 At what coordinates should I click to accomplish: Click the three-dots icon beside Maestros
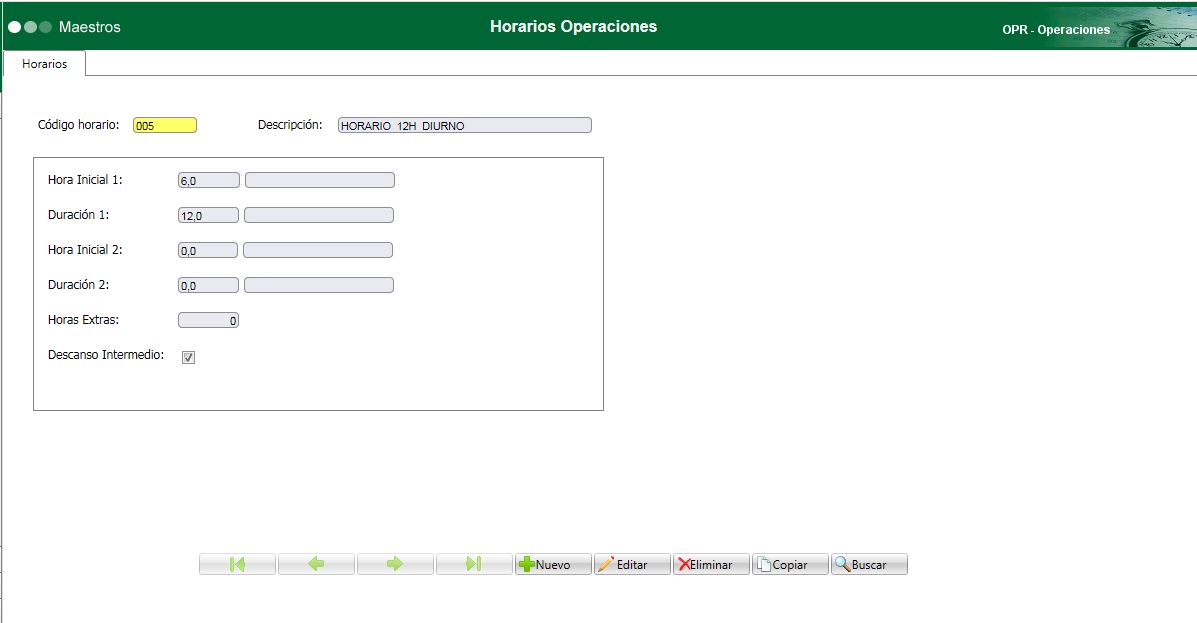(30, 27)
